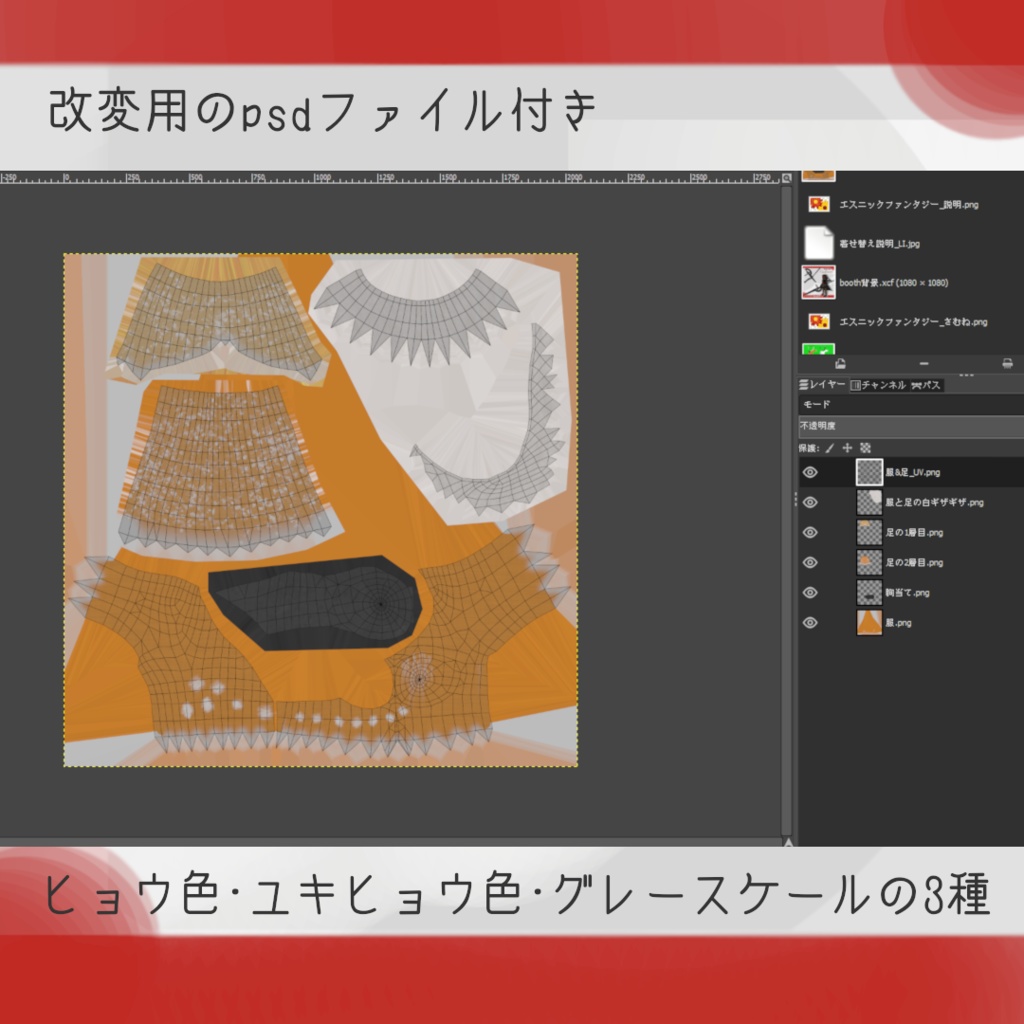The width and height of the screenshot is (1024, 1024).
Task: Enable the lock position and size icon
Action: click(847, 448)
